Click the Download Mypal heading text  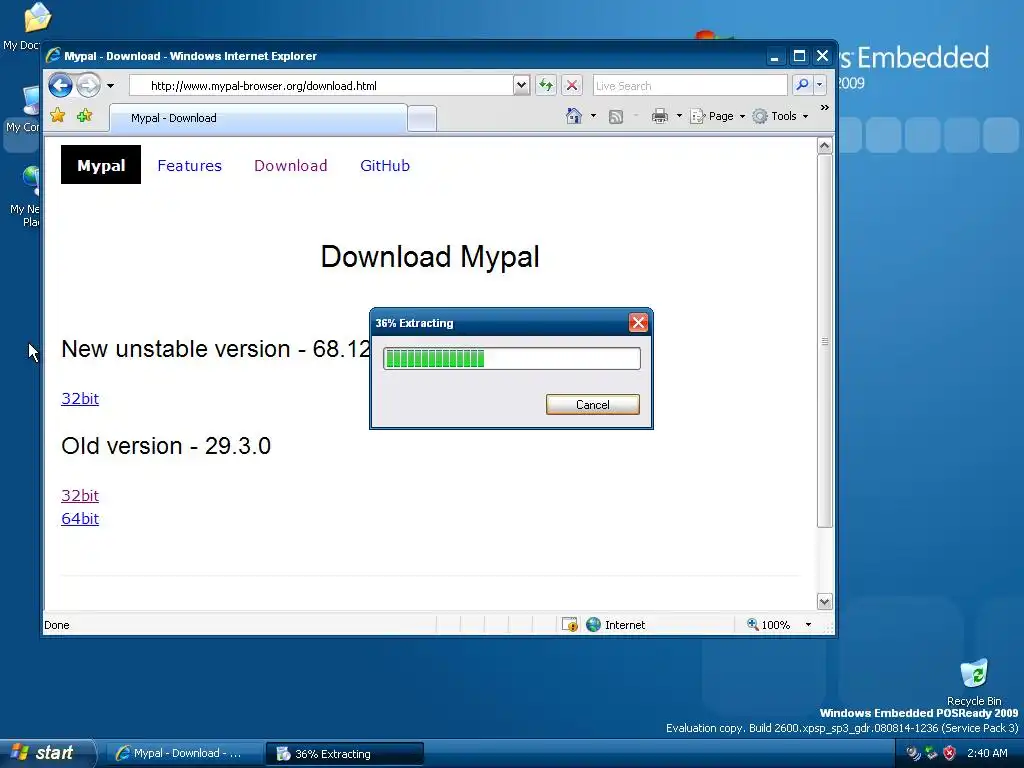[x=430, y=257]
